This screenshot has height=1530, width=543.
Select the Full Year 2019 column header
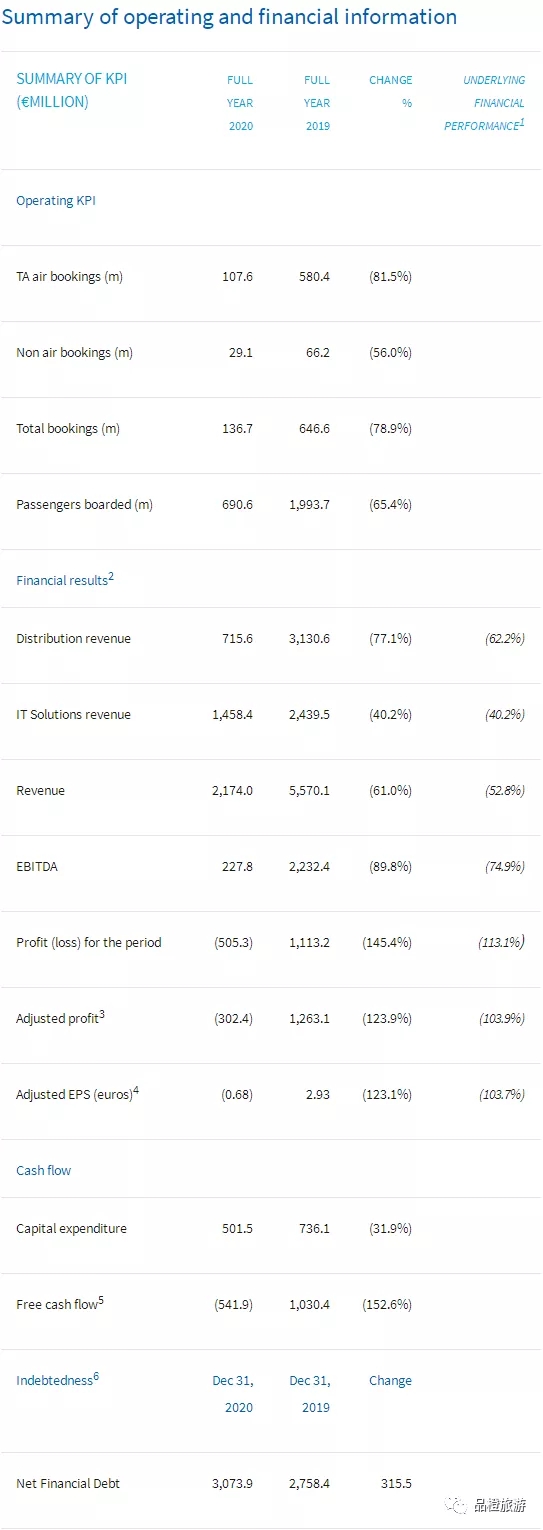click(x=317, y=103)
